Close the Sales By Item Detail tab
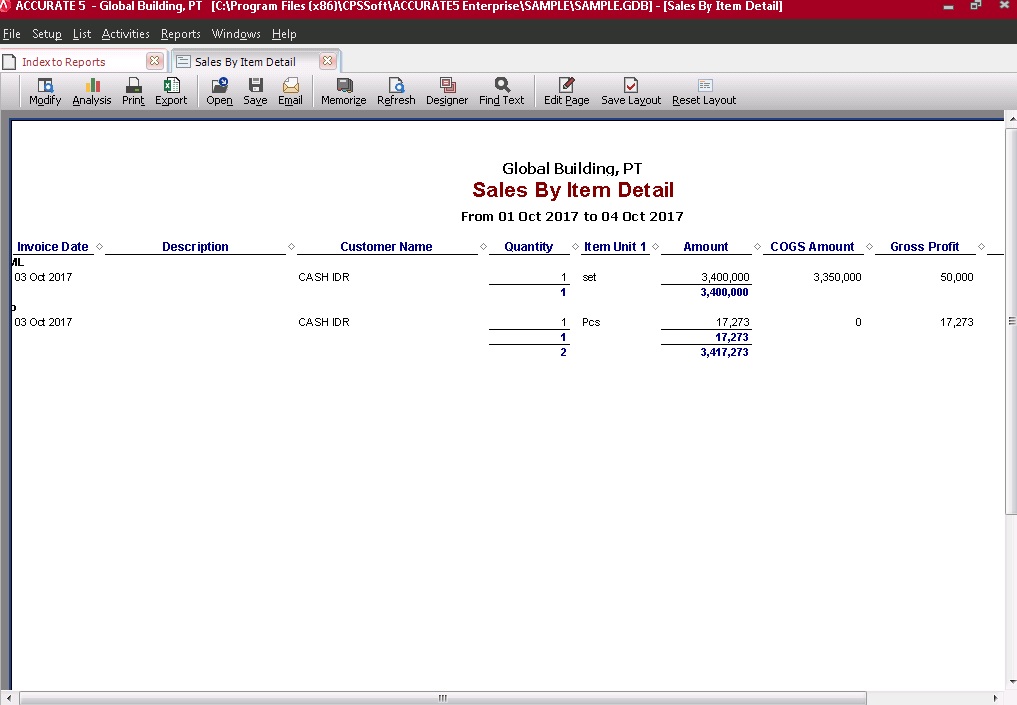 click(x=327, y=61)
